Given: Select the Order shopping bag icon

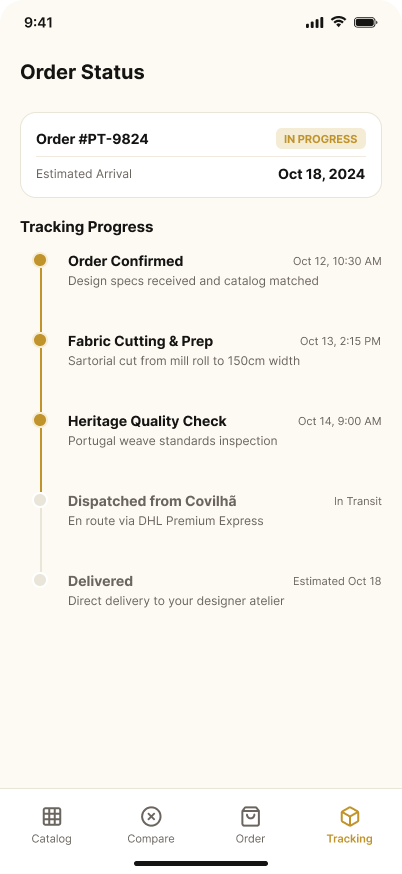Looking at the screenshot, I should pyautogui.click(x=250, y=817).
